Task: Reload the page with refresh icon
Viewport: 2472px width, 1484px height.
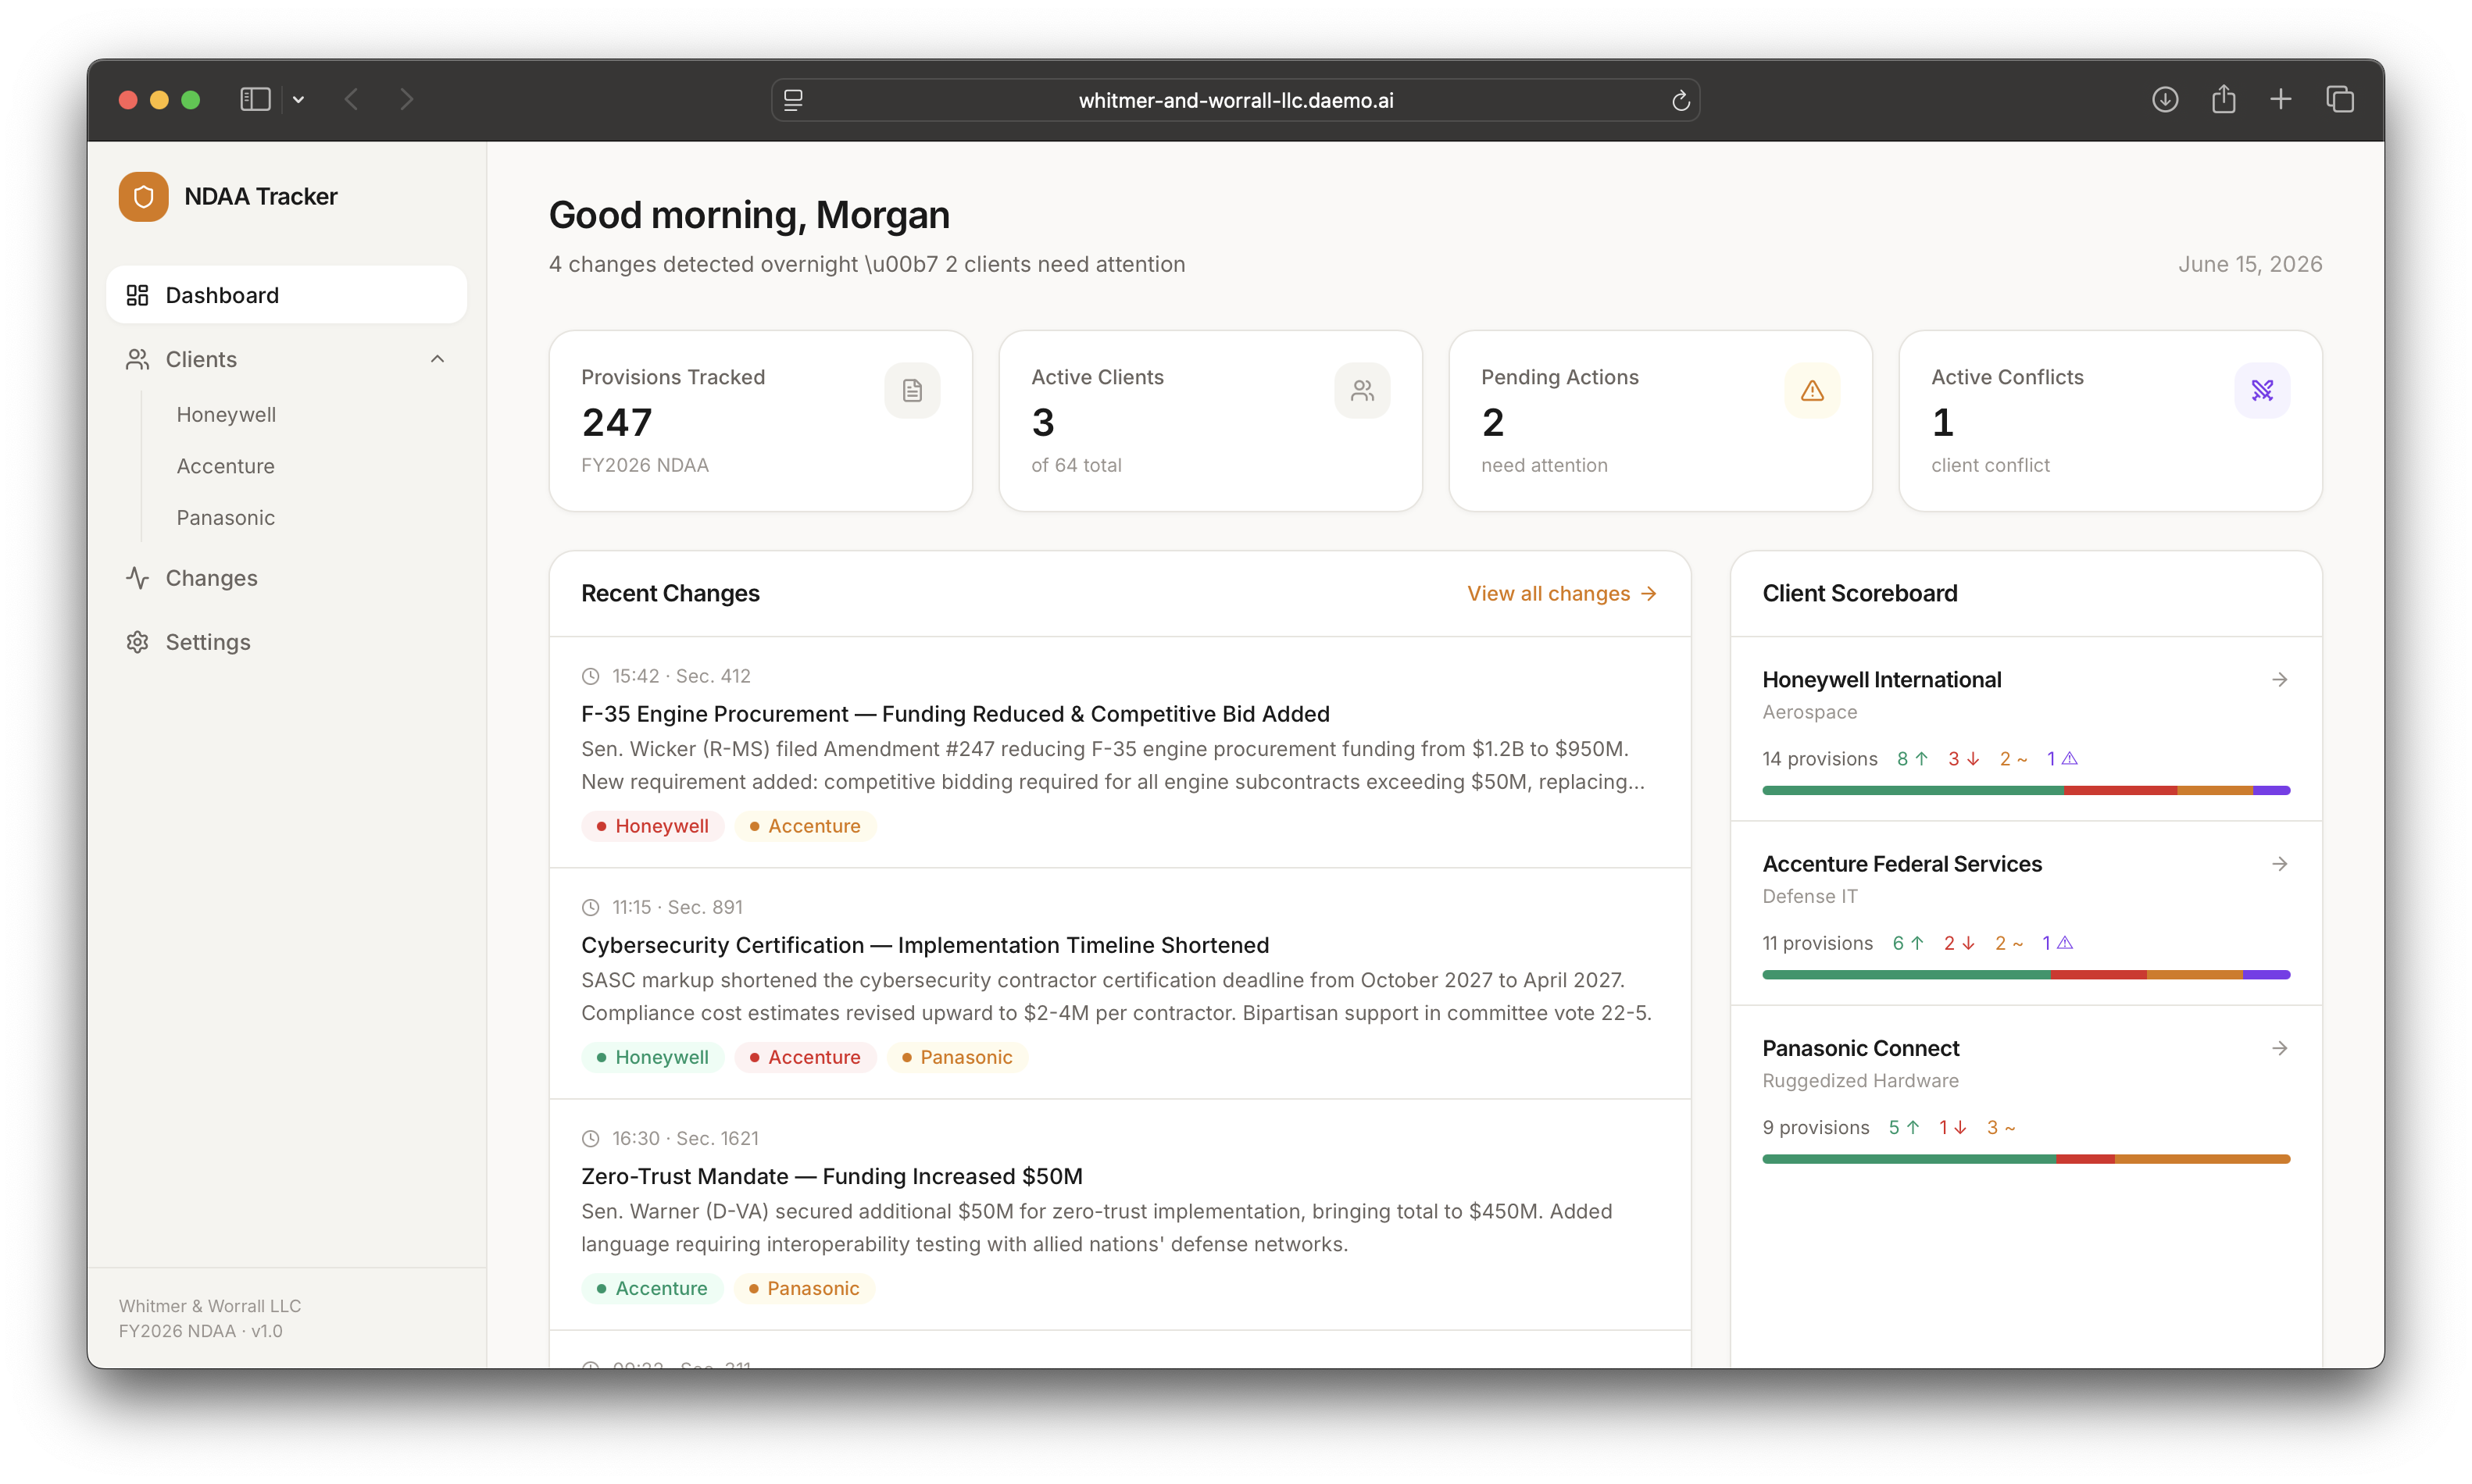Action: pyautogui.click(x=1680, y=100)
